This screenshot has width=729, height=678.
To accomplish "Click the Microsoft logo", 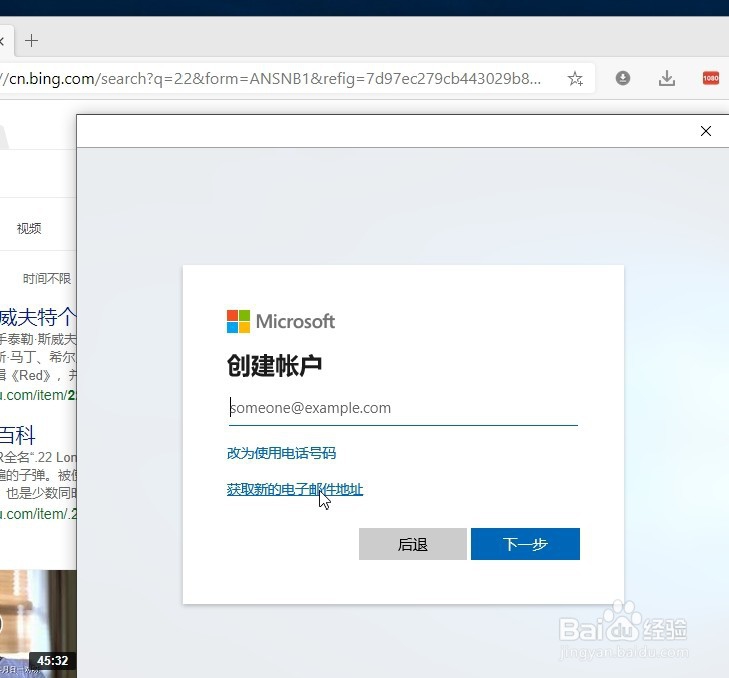I will (x=281, y=321).
